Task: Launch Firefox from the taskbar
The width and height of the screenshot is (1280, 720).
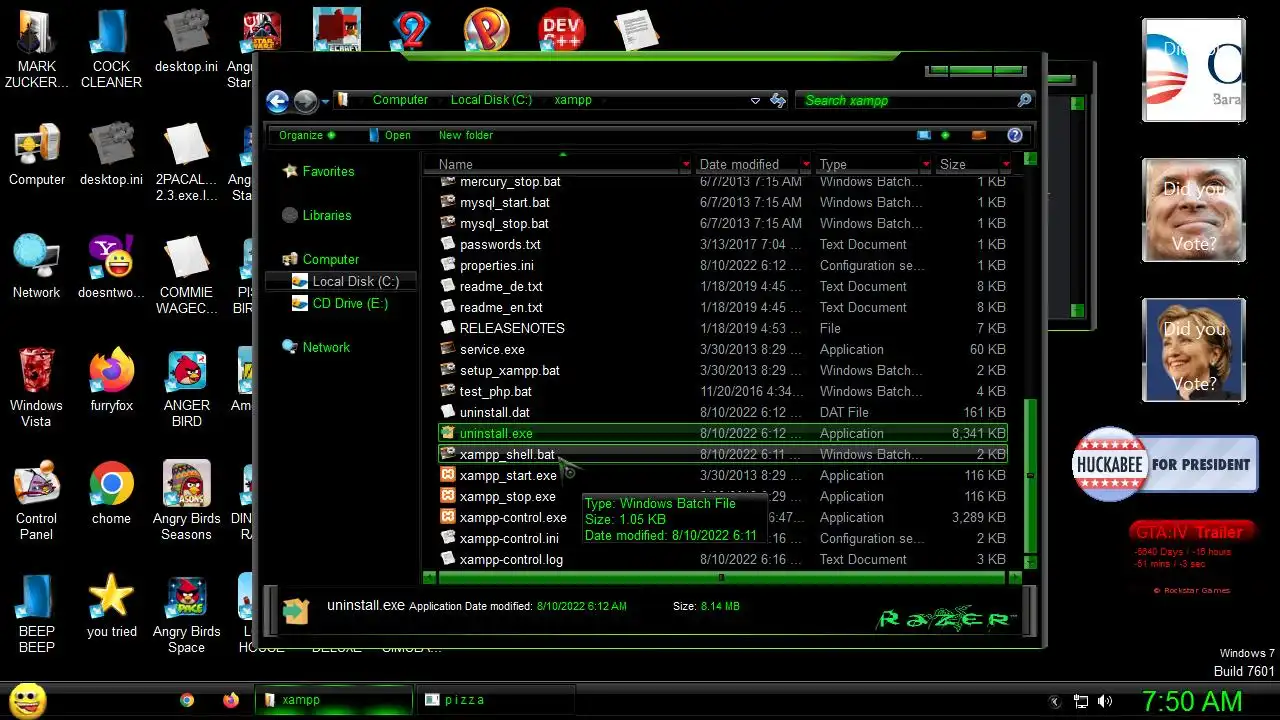Action: coord(231,700)
